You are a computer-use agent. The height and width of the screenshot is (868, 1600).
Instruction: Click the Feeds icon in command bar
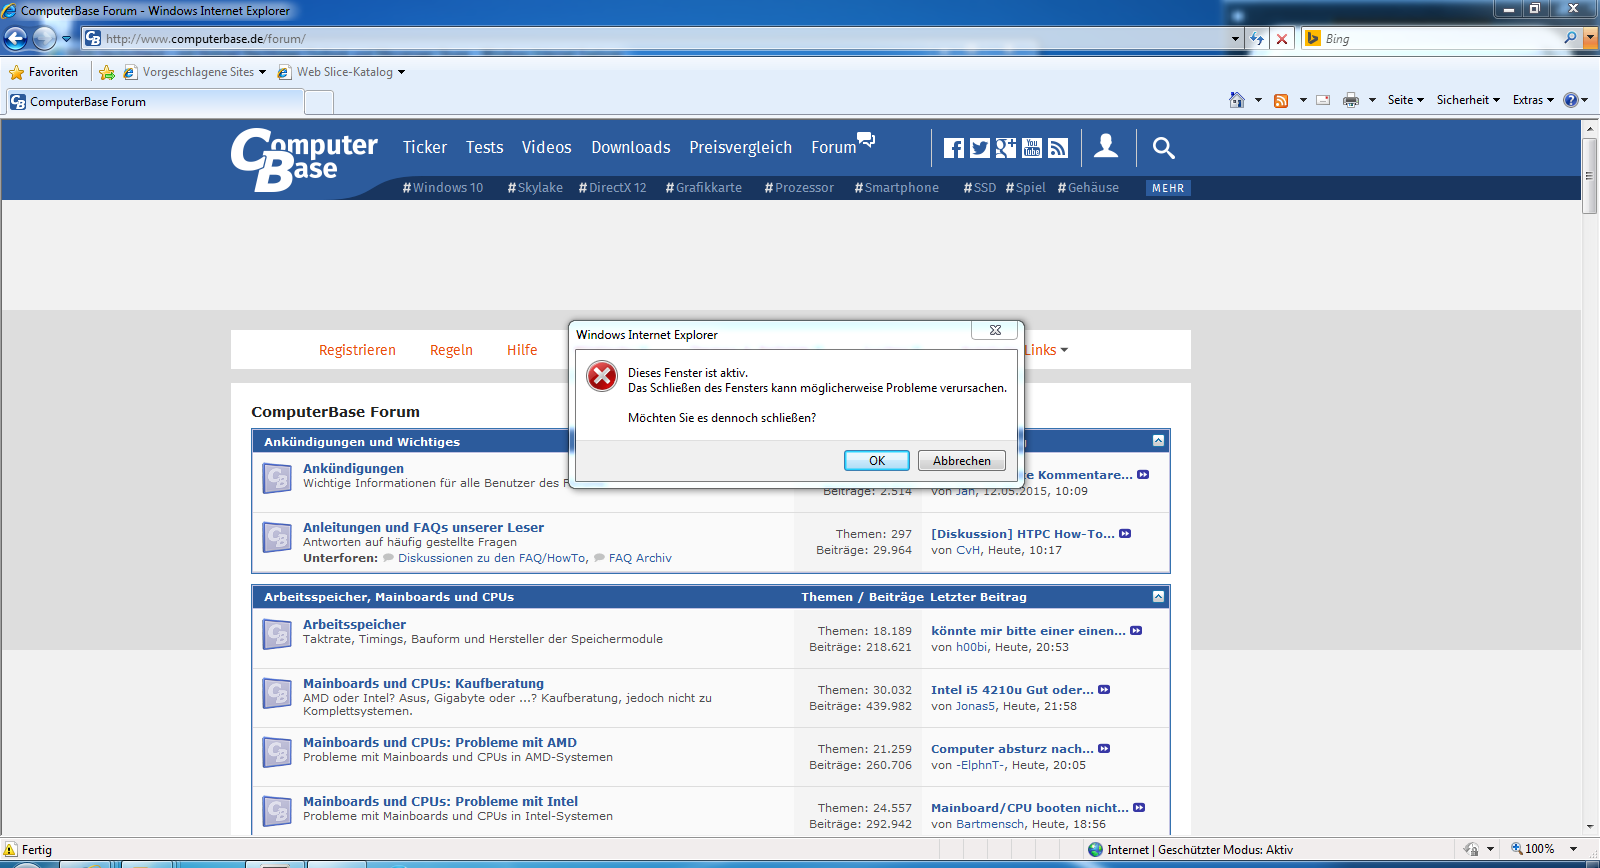click(1281, 100)
